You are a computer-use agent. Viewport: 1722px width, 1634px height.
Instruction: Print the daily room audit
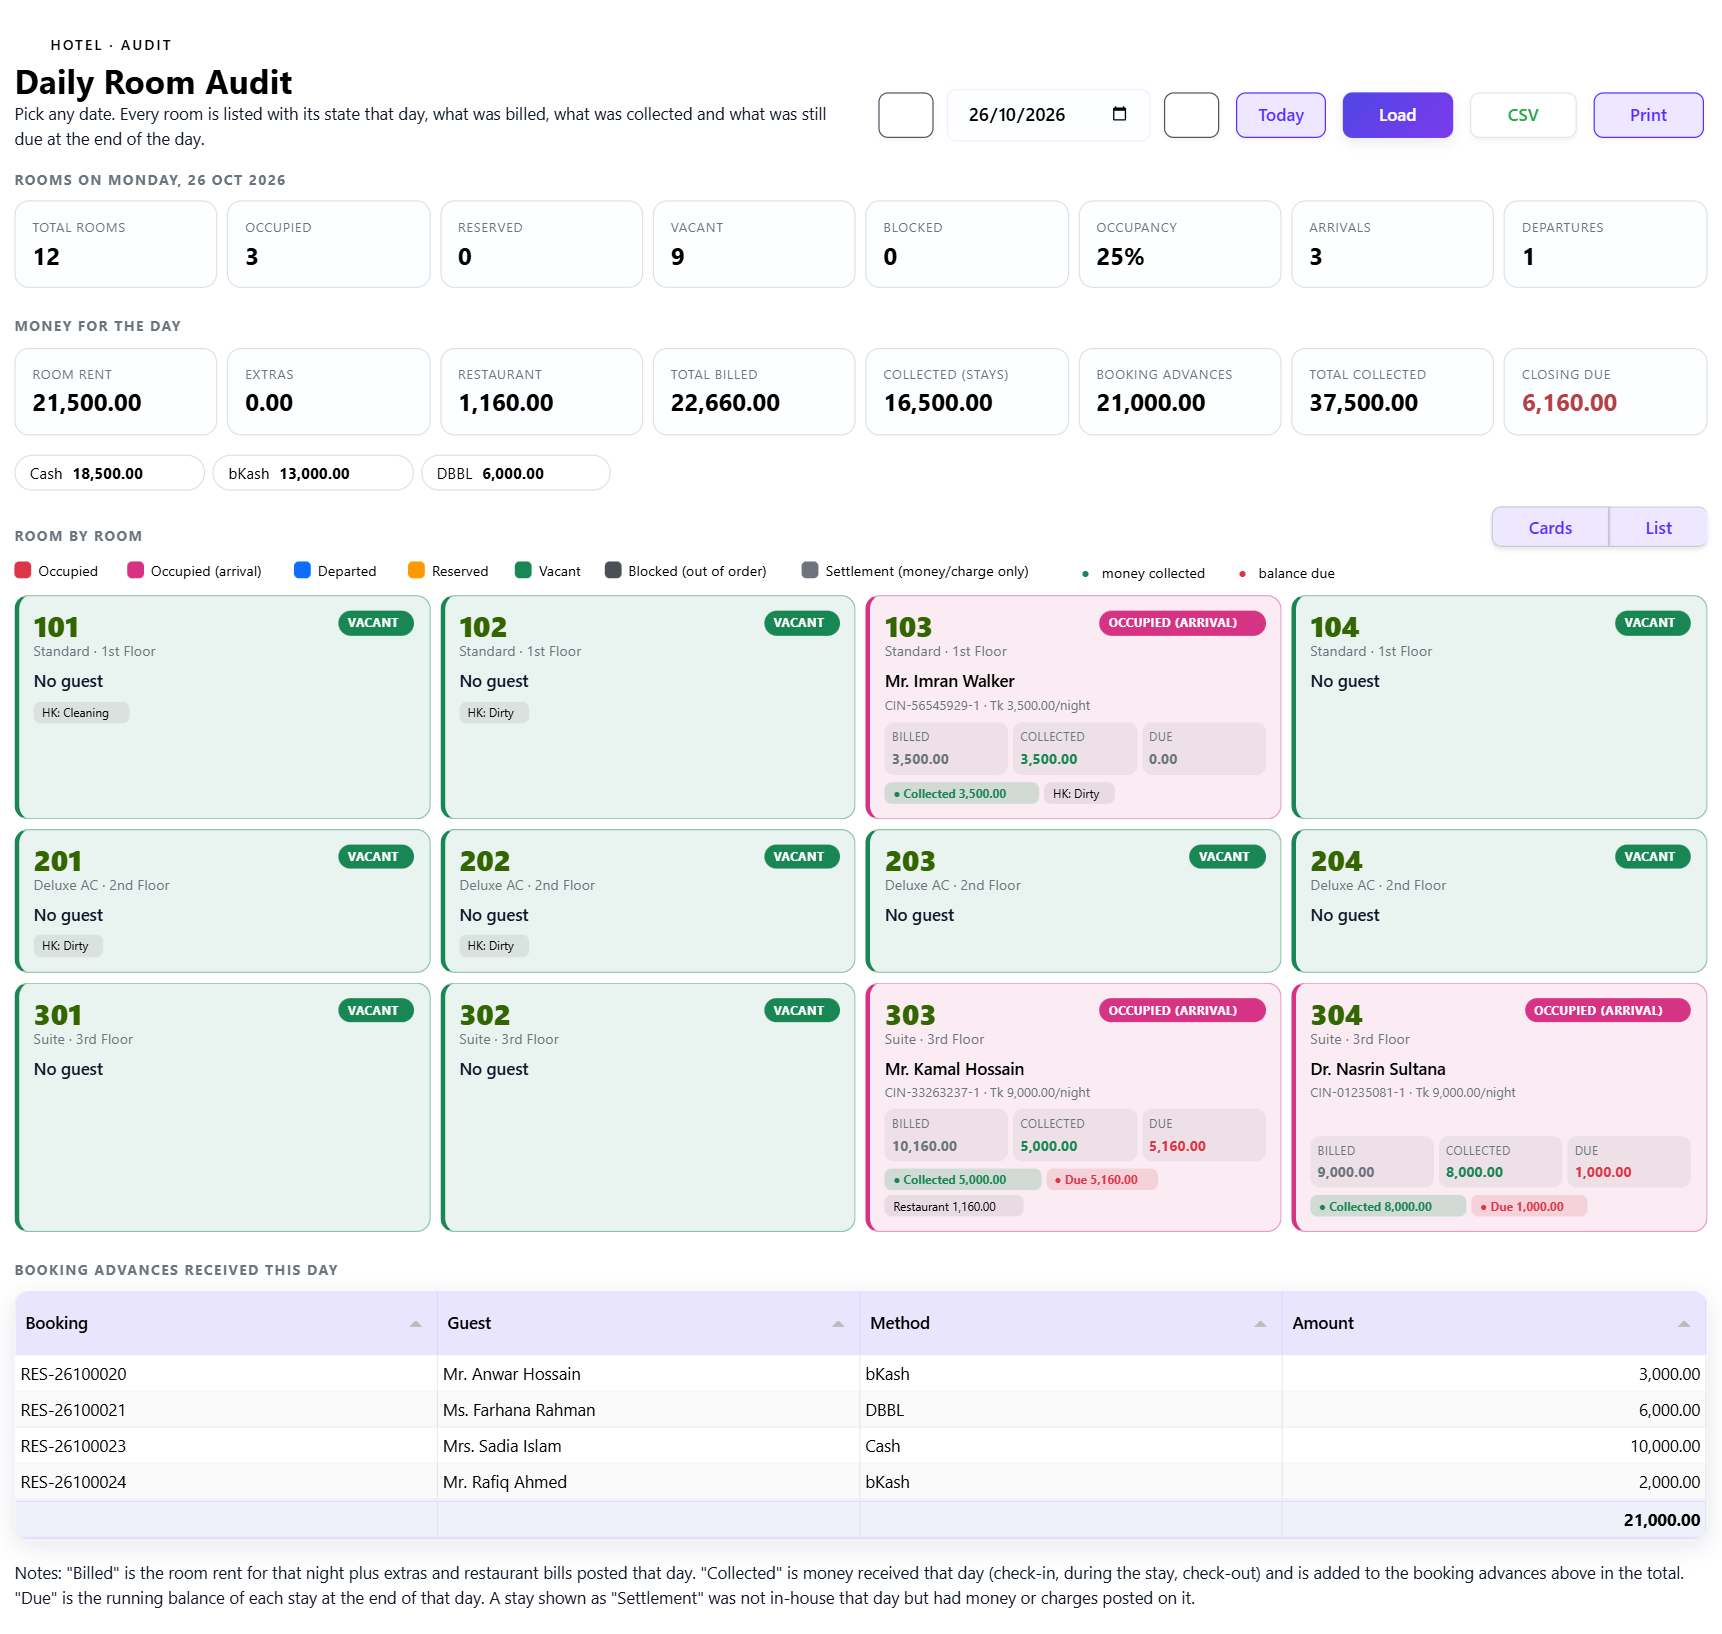pyautogui.click(x=1648, y=115)
